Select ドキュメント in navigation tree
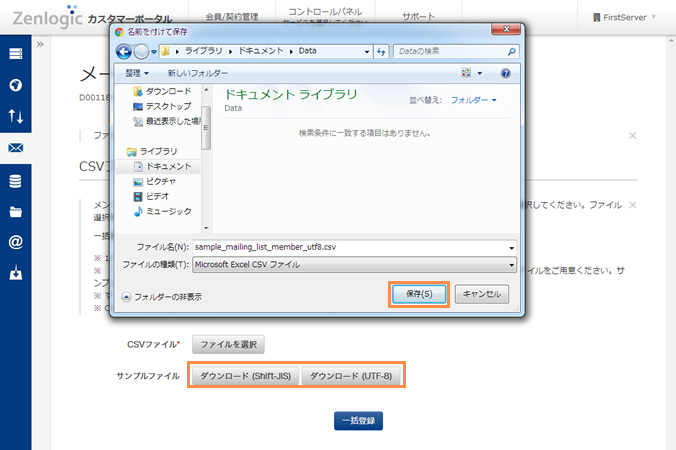Screen dimensions: 676x450 (x=163, y=166)
